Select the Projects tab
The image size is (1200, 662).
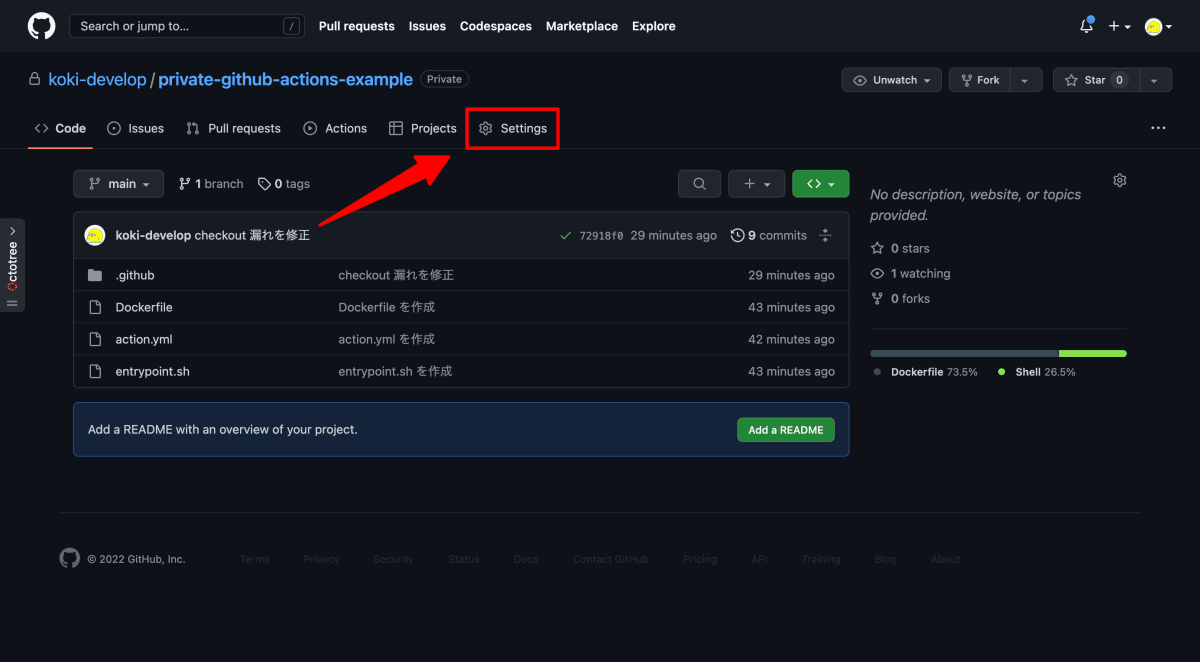pyautogui.click(x=422, y=128)
